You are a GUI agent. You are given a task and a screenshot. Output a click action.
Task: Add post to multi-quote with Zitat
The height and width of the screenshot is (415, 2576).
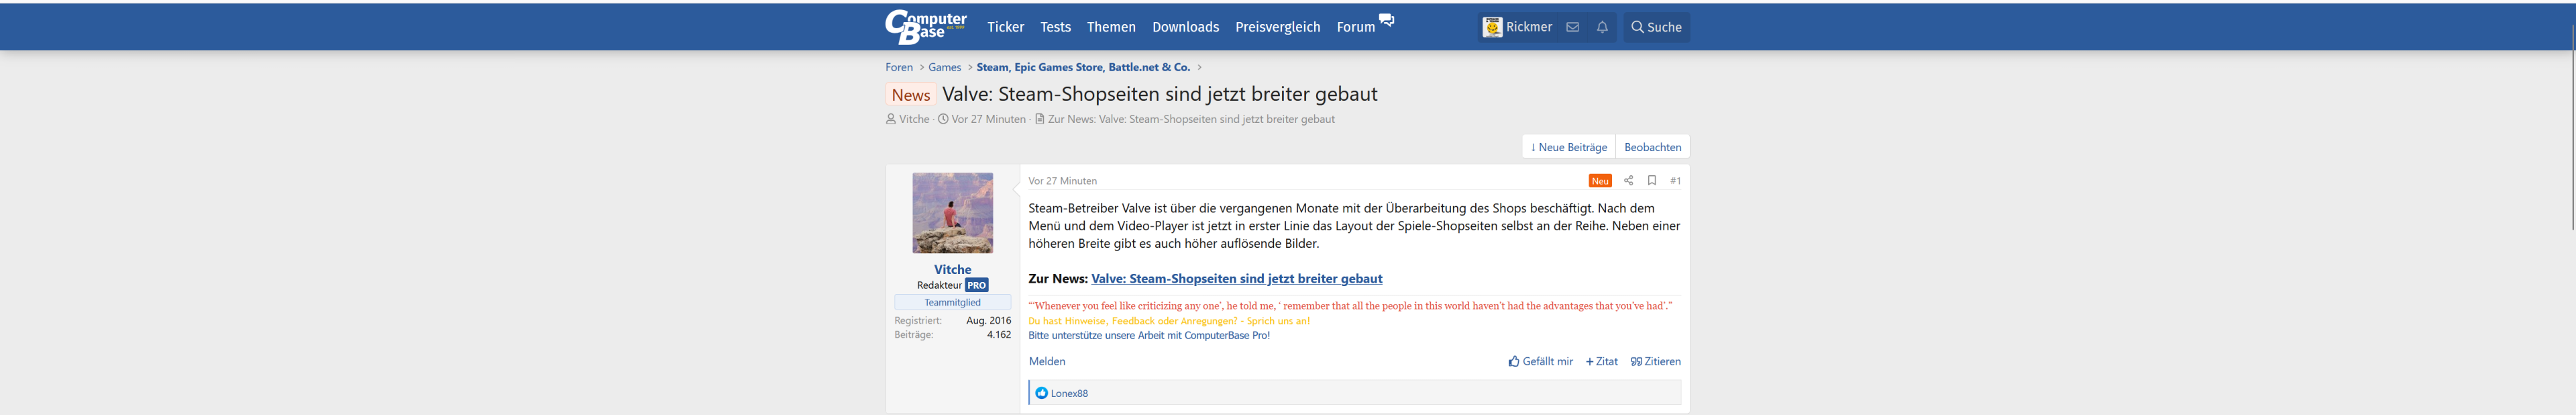click(x=1601, y=362)
